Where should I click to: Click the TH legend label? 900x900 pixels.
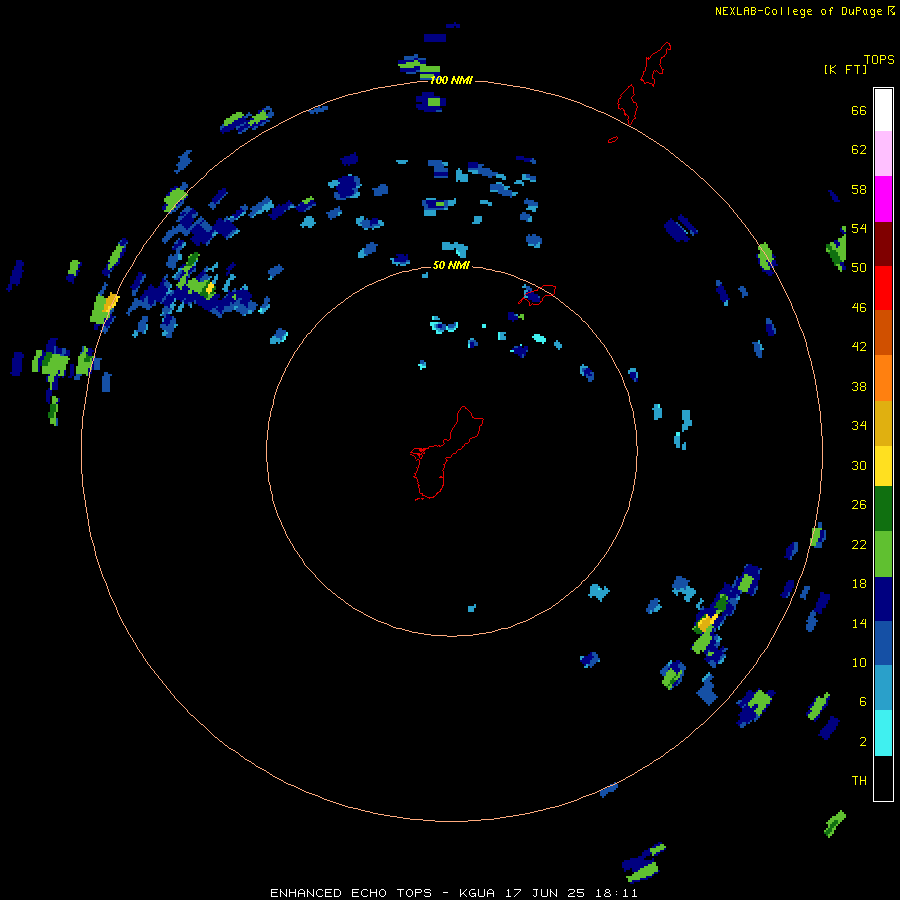pos(859,781)
